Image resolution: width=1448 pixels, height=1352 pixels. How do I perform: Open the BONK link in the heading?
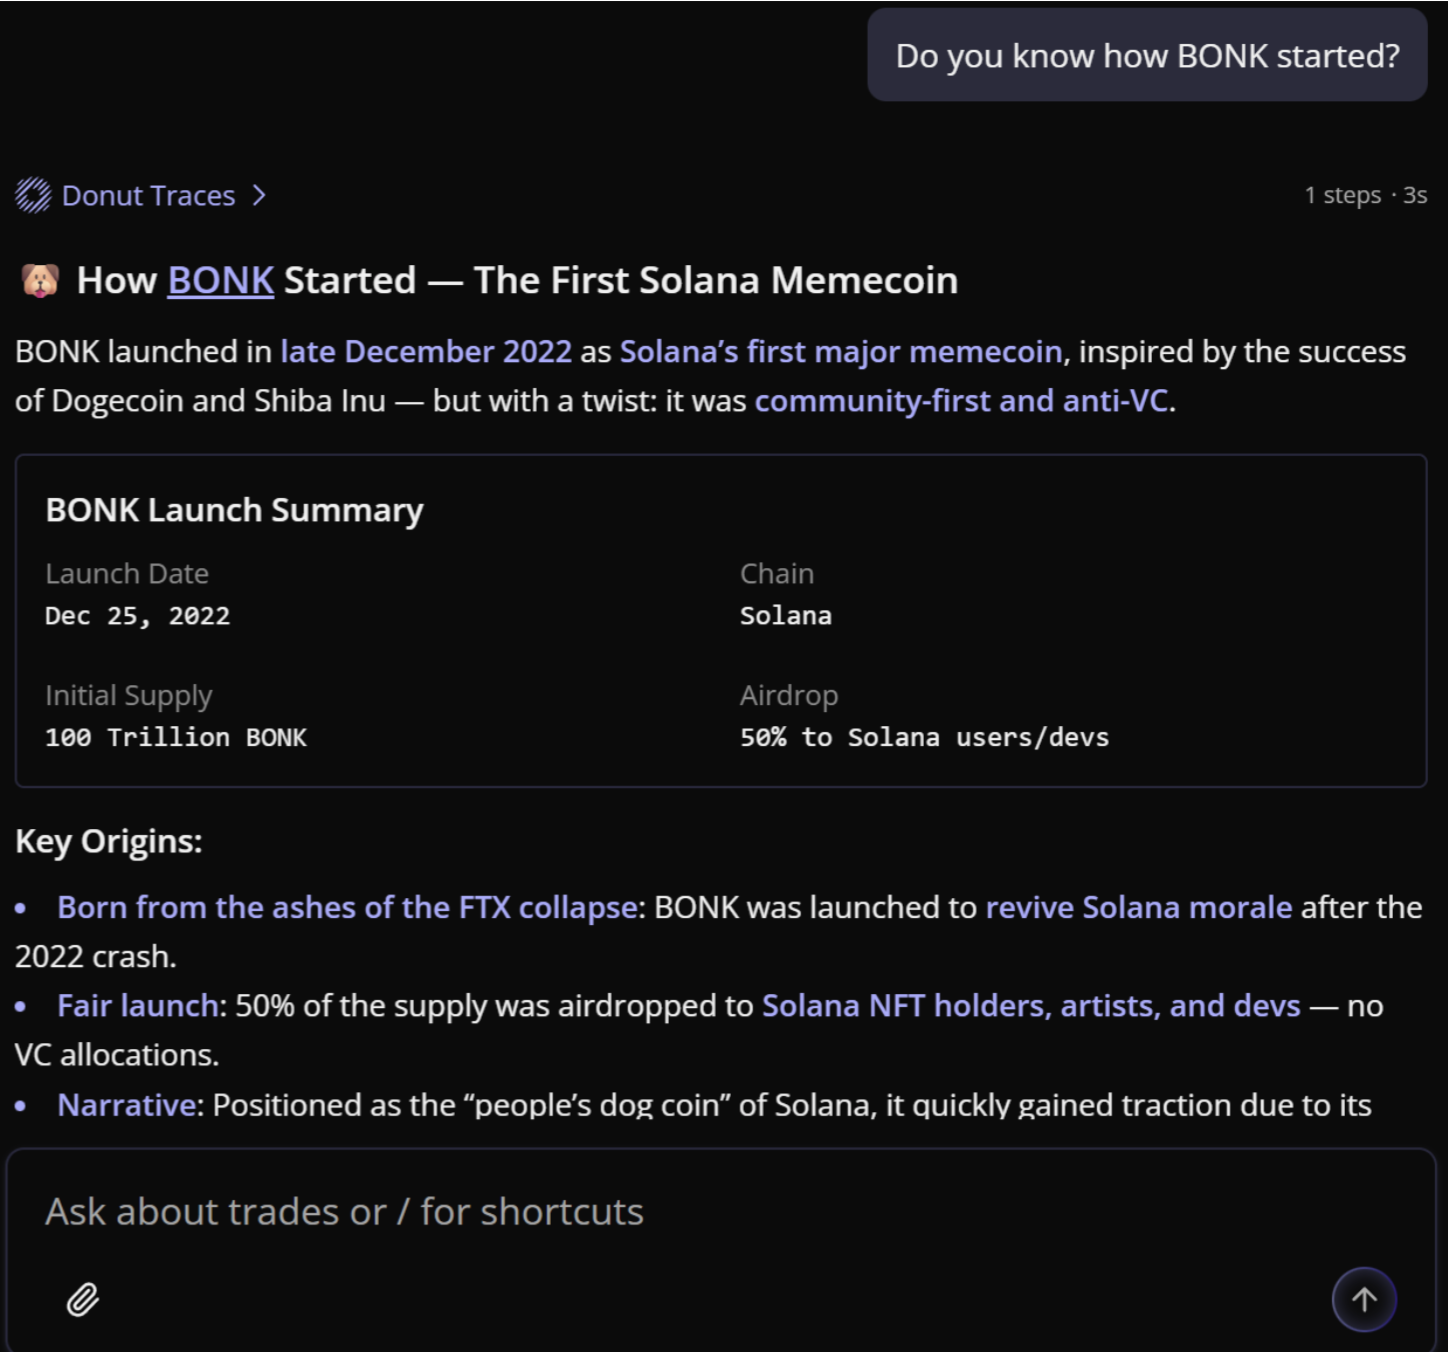click(220, 281)
